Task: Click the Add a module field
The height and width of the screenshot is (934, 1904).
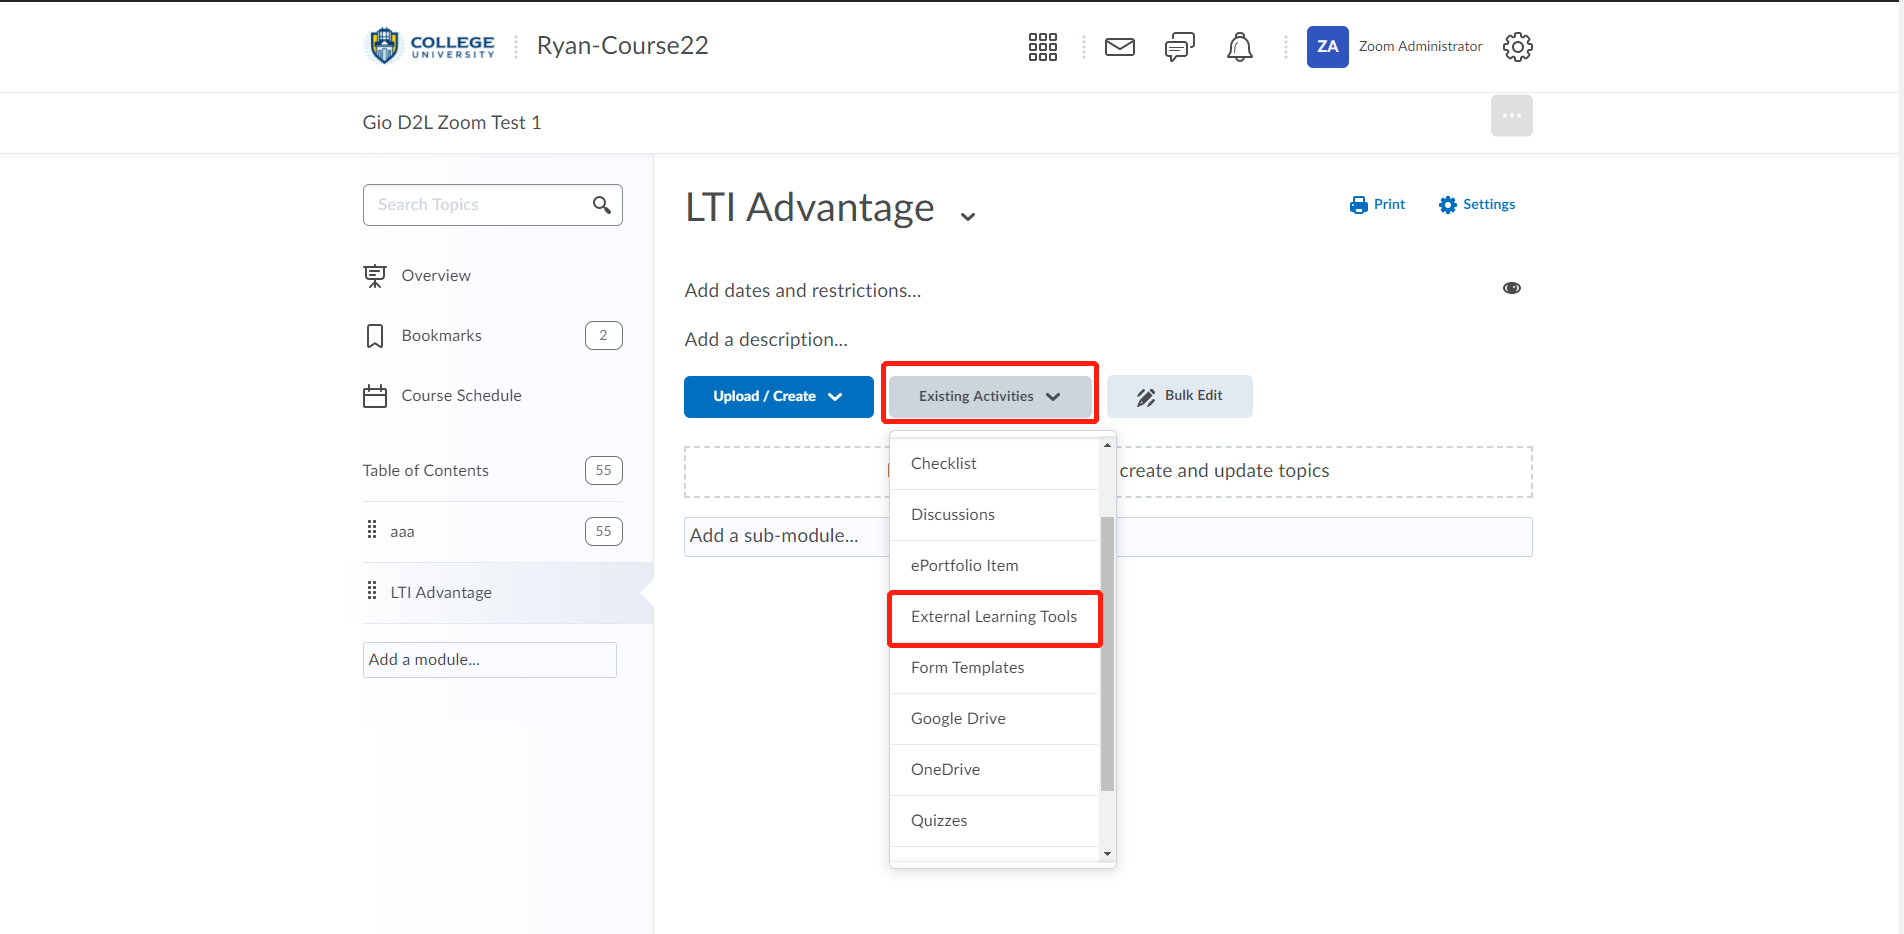Action: [490, 660]
